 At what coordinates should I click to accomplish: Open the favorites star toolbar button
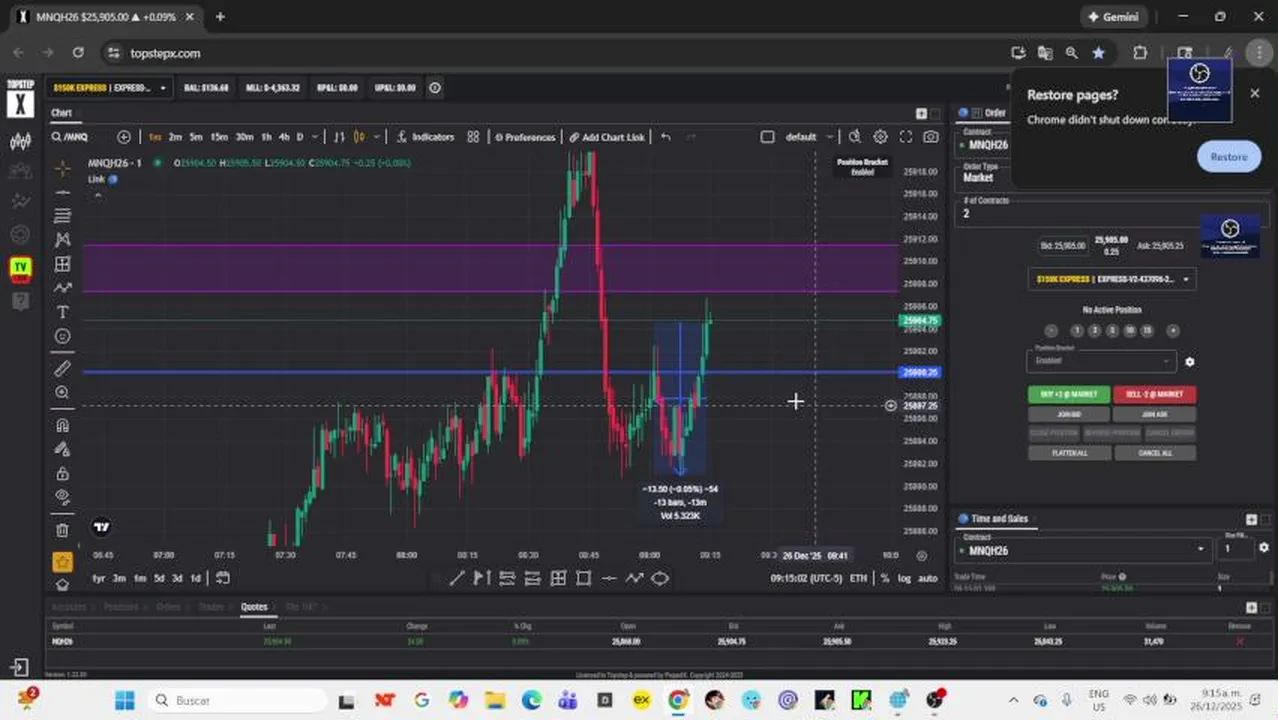click(x=62, y=562)
